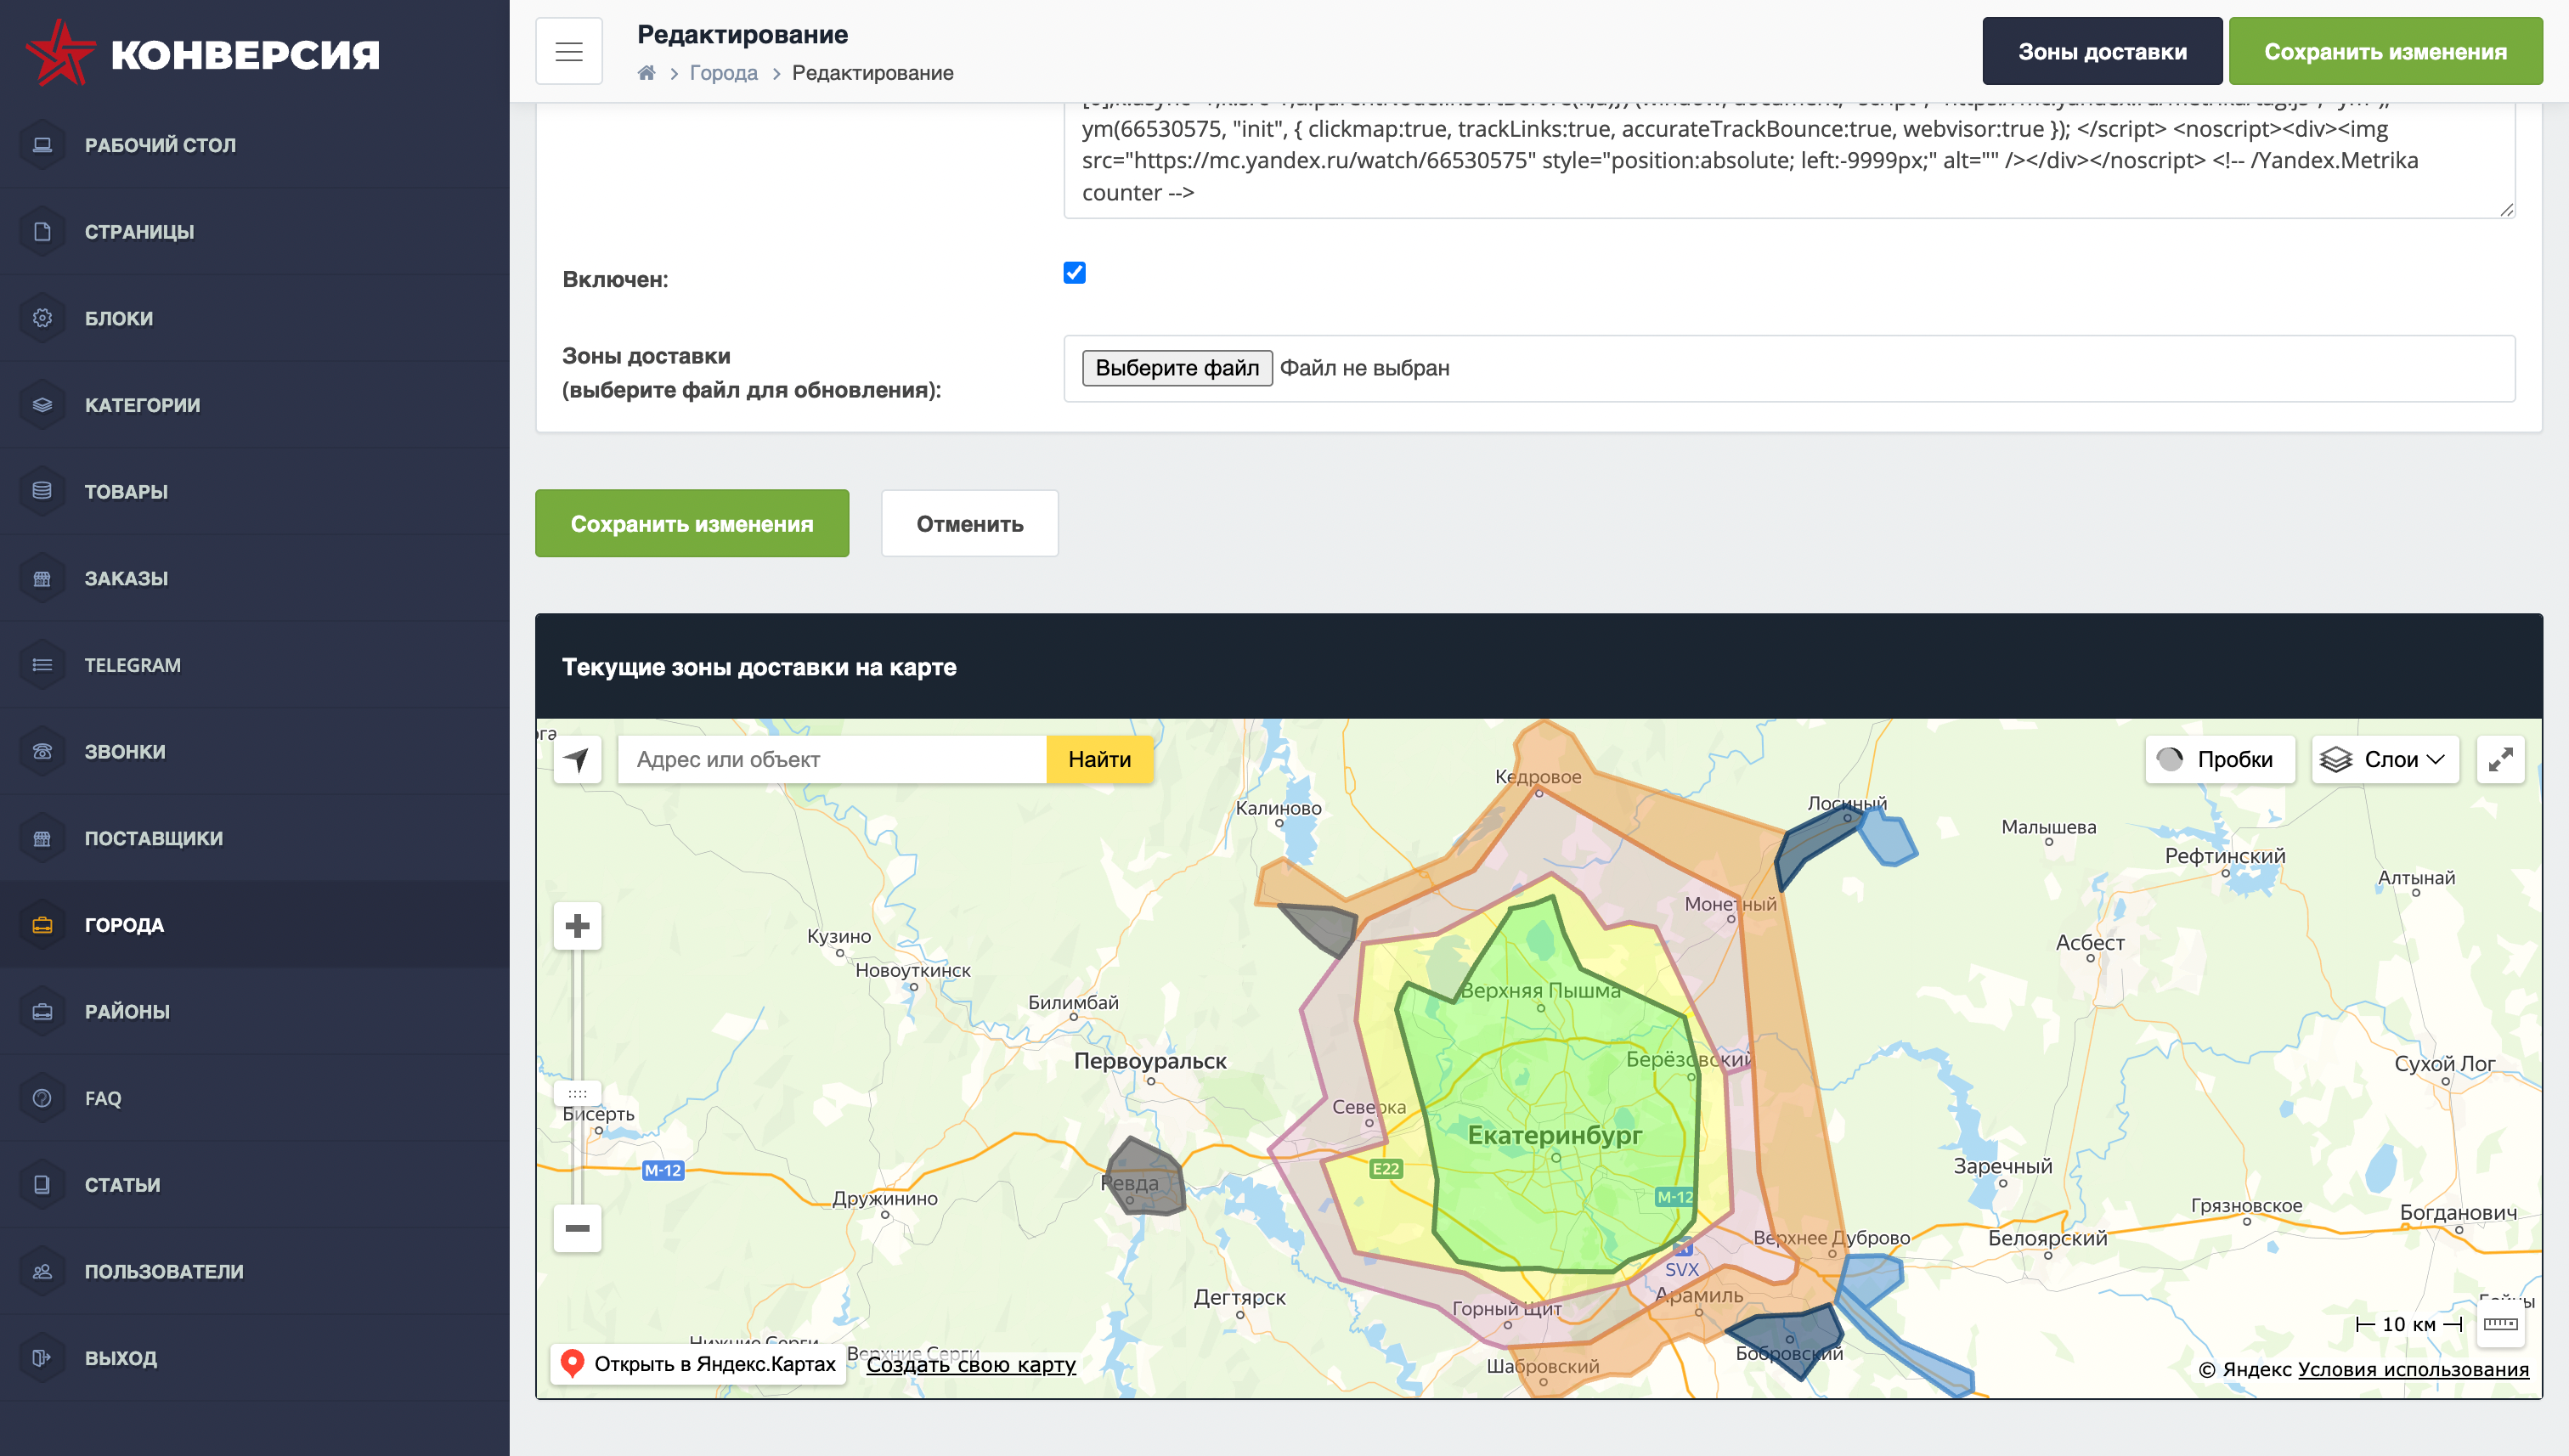
Task: Click Выберите файл file chooser
Action: 1176,368
